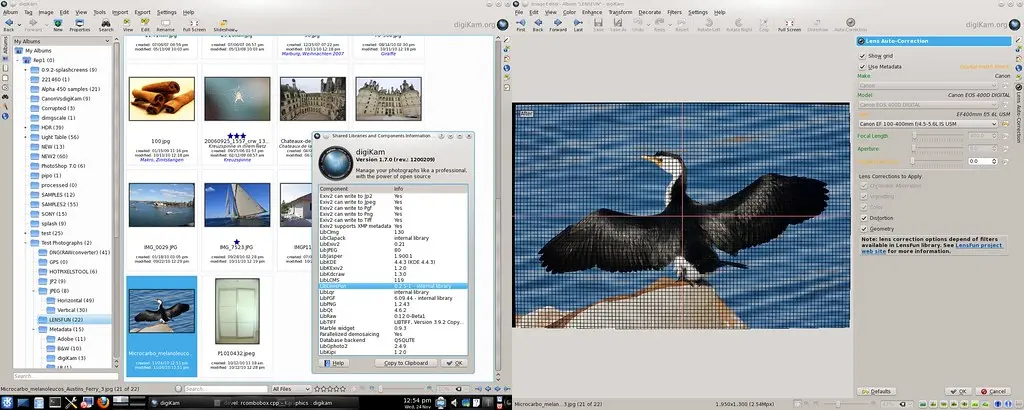The width and height of the screenshot is (1024, 410).
Task: Create a New album via toolbar
Action: pyautogui.click(x=58, y=23)
